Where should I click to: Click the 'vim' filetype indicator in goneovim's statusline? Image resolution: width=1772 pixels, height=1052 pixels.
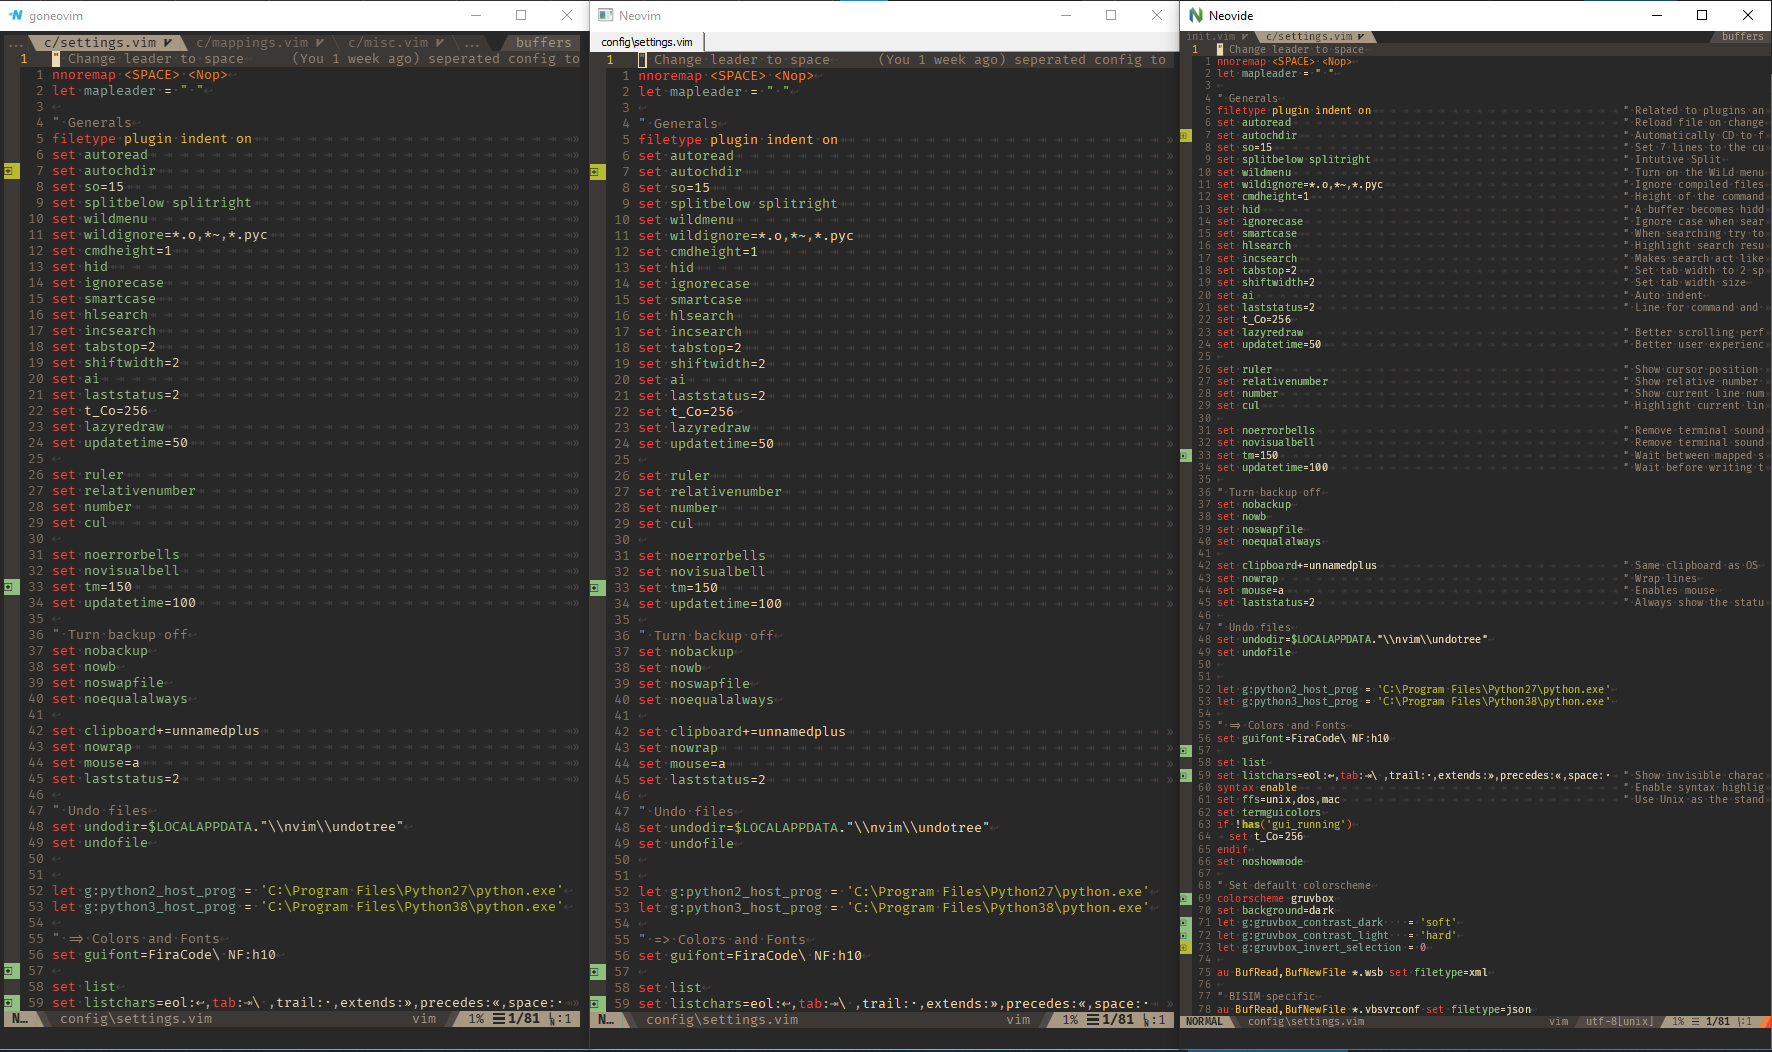[424, 1019]
